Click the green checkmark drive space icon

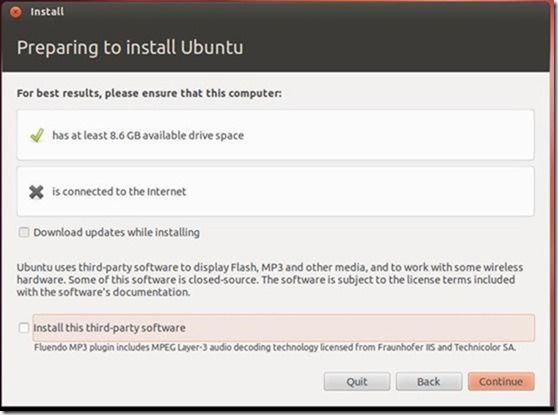tap(37, 135)
